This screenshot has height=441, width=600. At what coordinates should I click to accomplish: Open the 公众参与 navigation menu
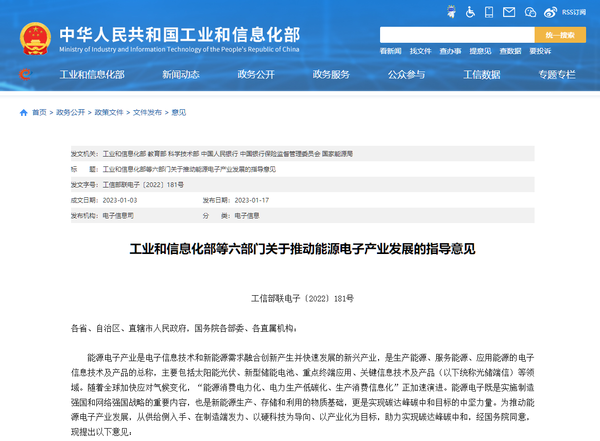click(x=406, y=74)
